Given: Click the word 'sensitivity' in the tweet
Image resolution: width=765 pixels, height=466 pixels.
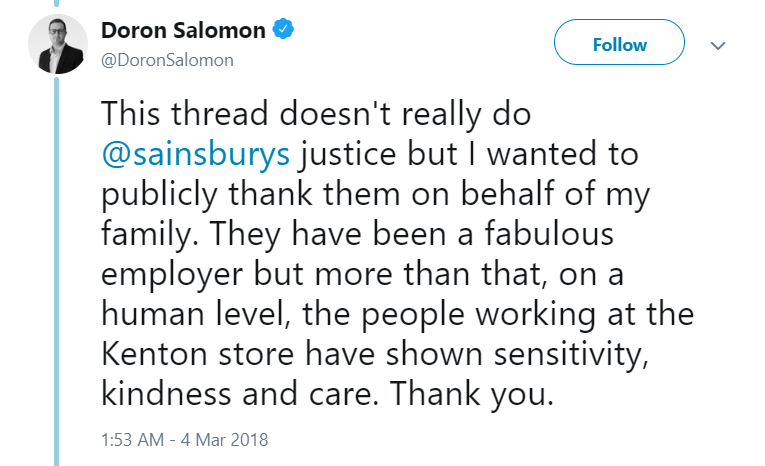Looking at the screenshot, I should pyautogui.click(x=567, y=354).
